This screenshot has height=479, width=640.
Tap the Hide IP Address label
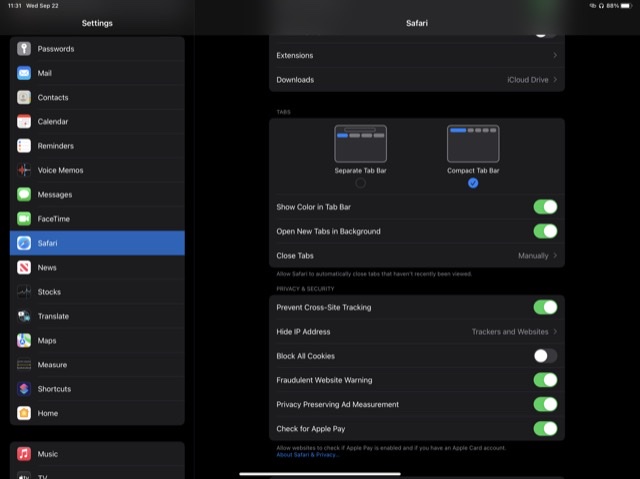click(x=303, y=332)
